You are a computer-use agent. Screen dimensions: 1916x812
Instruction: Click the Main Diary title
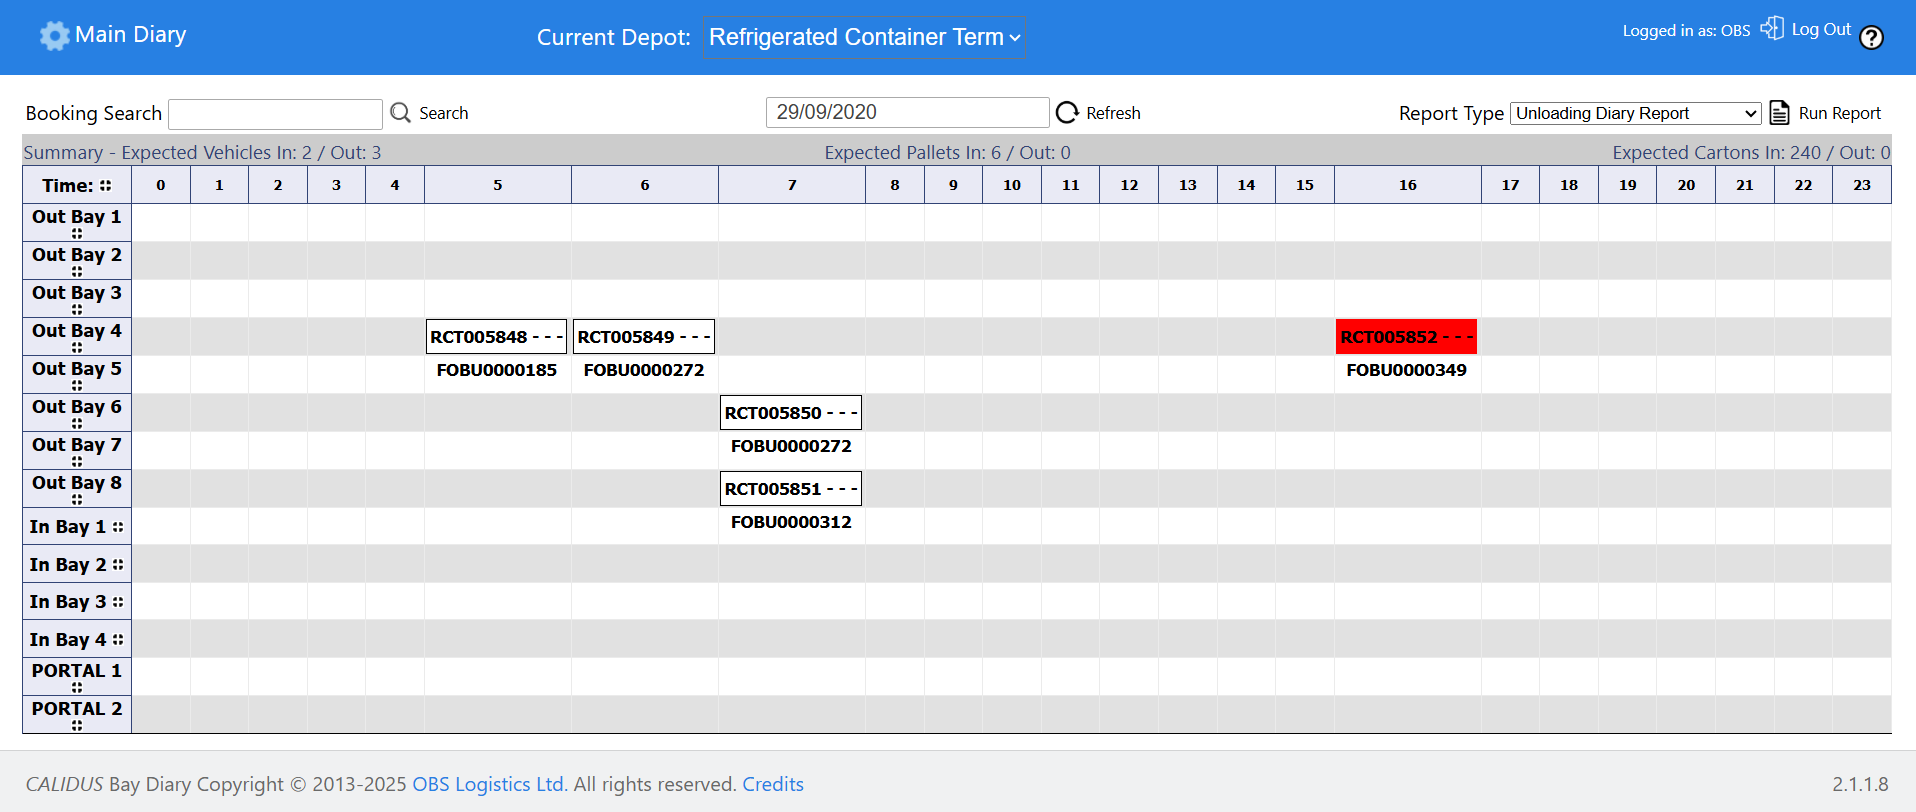click(131, 35)
